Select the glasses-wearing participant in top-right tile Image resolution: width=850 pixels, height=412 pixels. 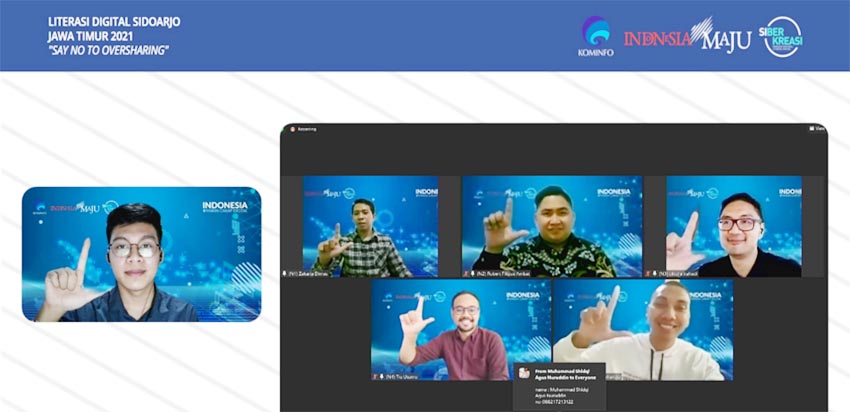(x=733, y=225)
